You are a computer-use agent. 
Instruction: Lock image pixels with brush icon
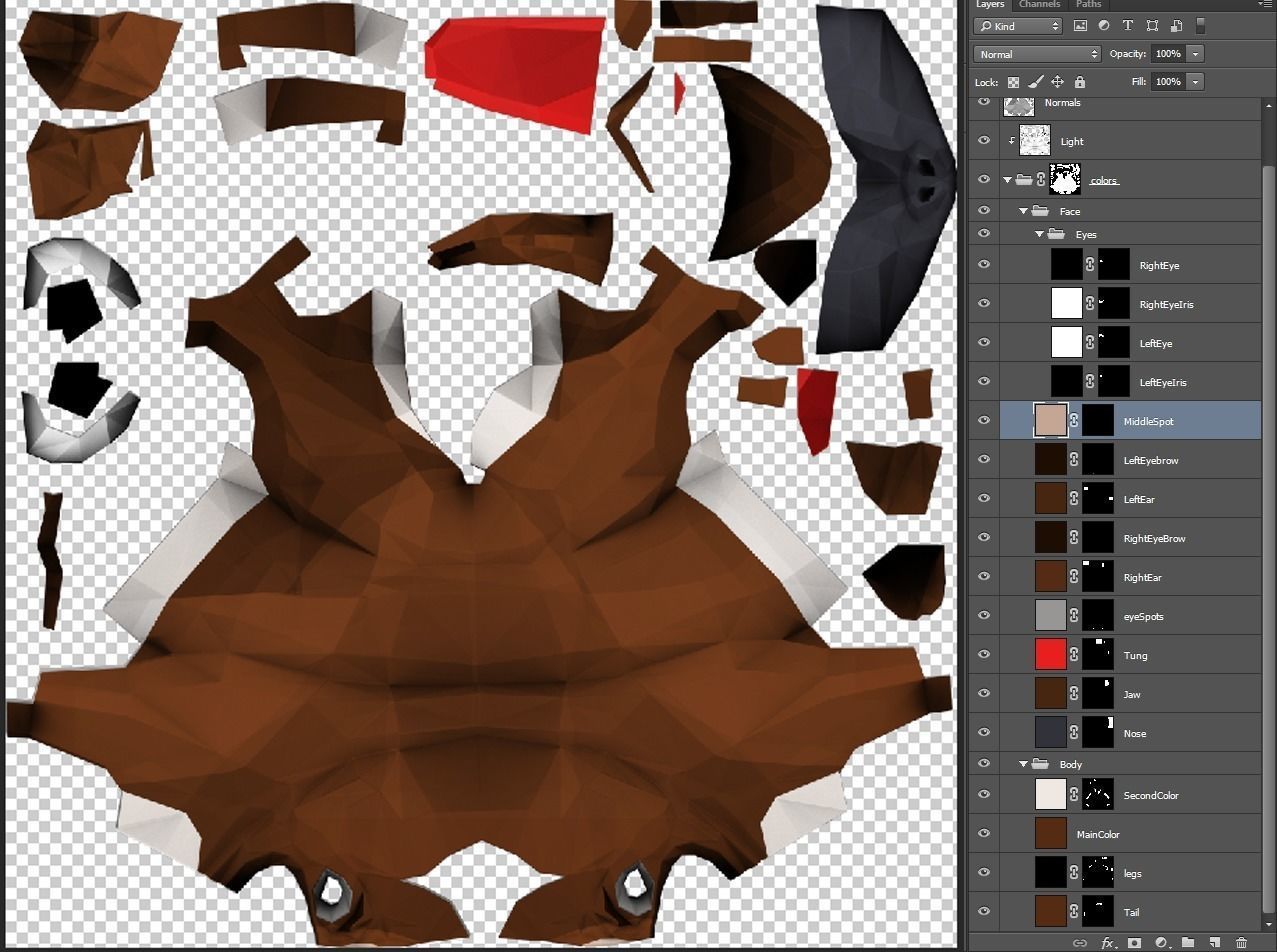pyautogui.click(x=1036, y=82)
